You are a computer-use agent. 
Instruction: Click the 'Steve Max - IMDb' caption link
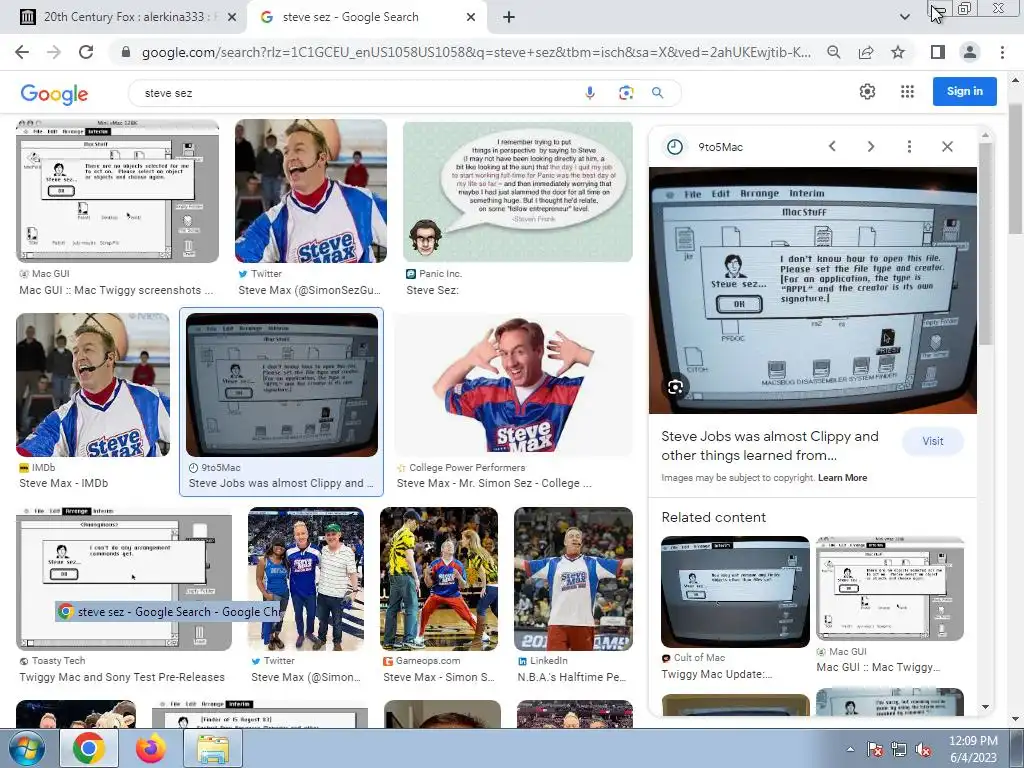63,483
